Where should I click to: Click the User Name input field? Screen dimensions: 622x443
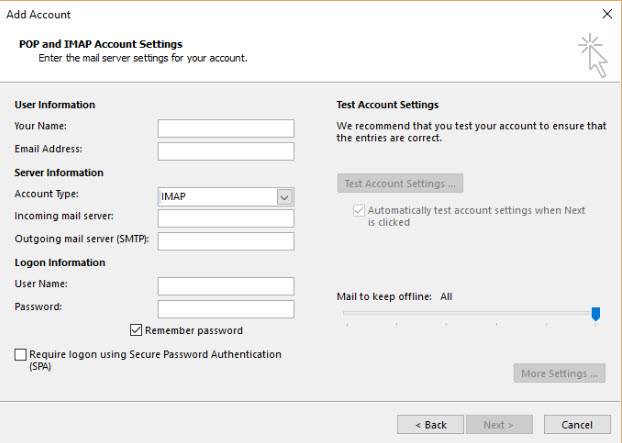(226, 287)
